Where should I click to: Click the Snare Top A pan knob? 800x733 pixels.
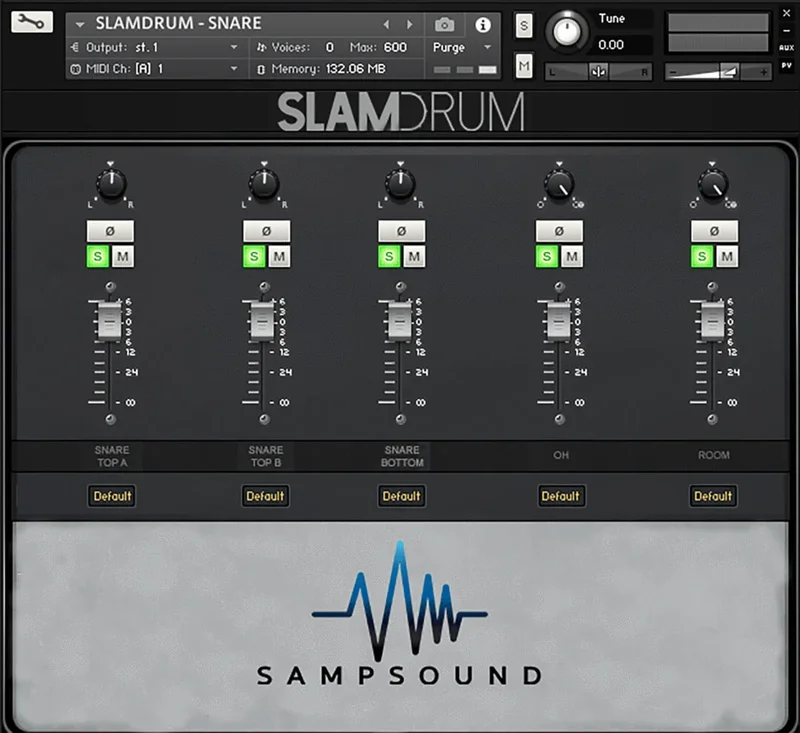click(x=111, y=184)
